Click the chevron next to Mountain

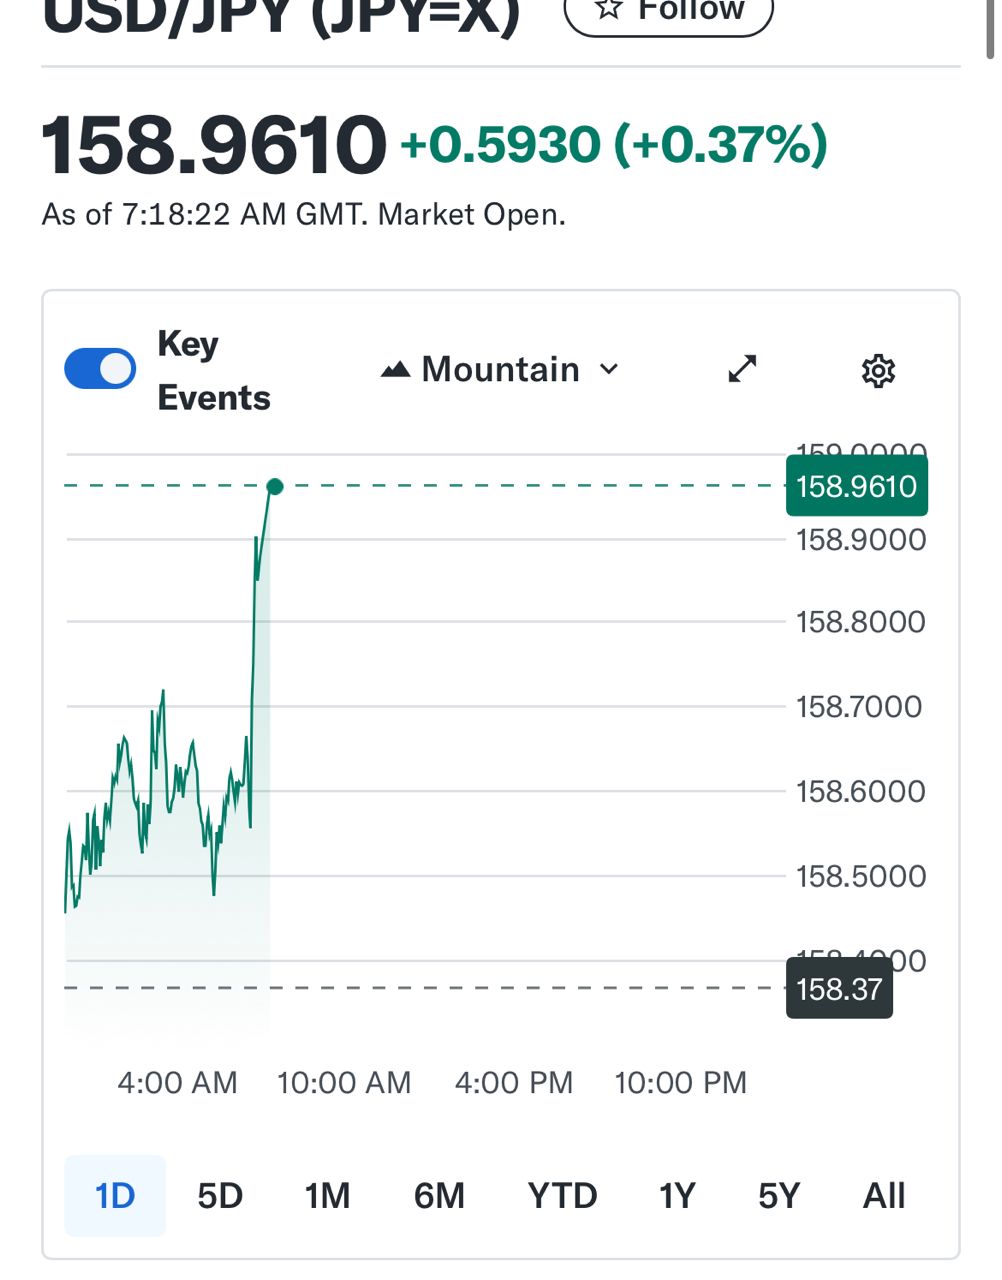(609, 369)
